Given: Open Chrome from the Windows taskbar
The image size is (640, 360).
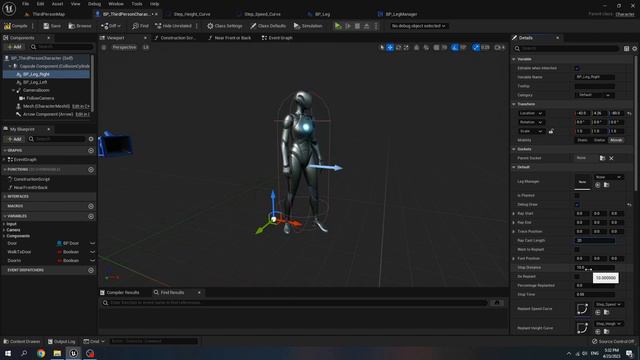Looking at the screenshot, I should click(41, 353).
